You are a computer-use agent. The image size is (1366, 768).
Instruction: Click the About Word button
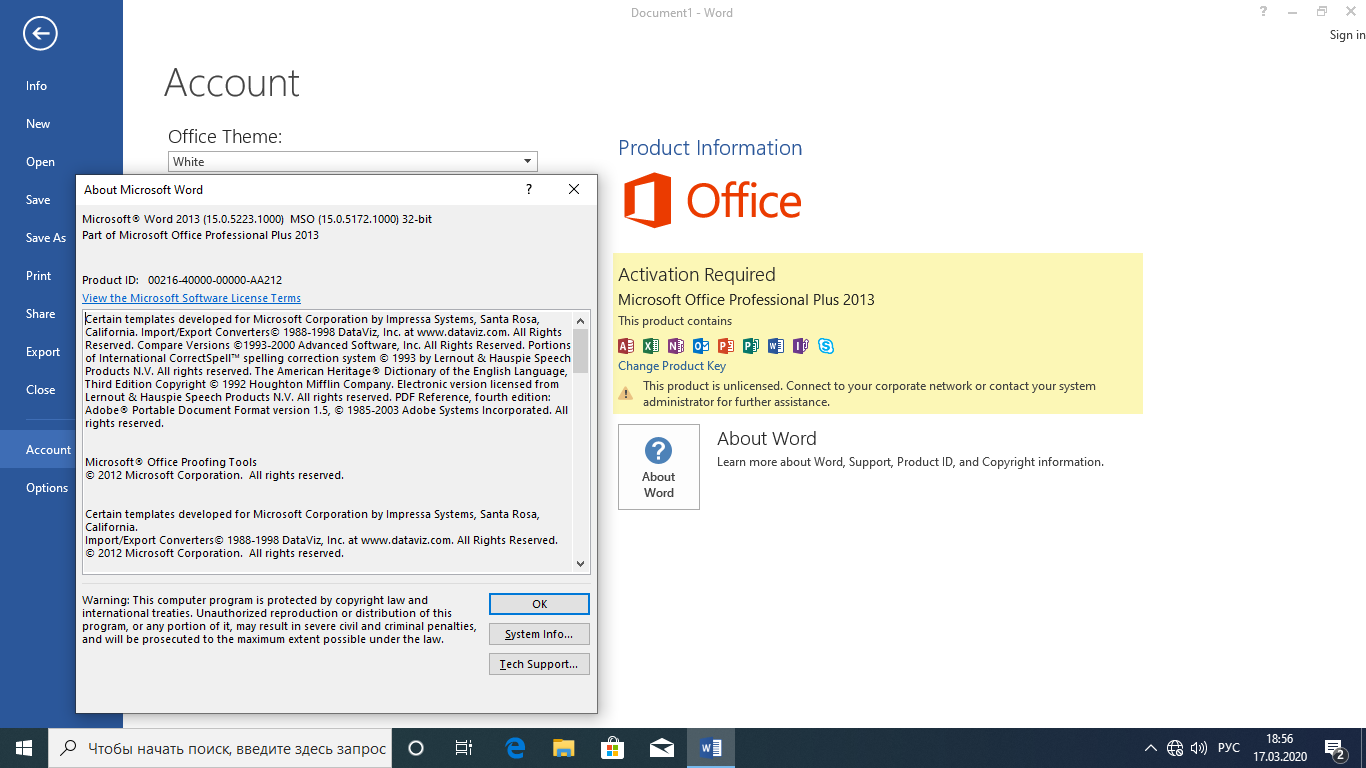659,467
